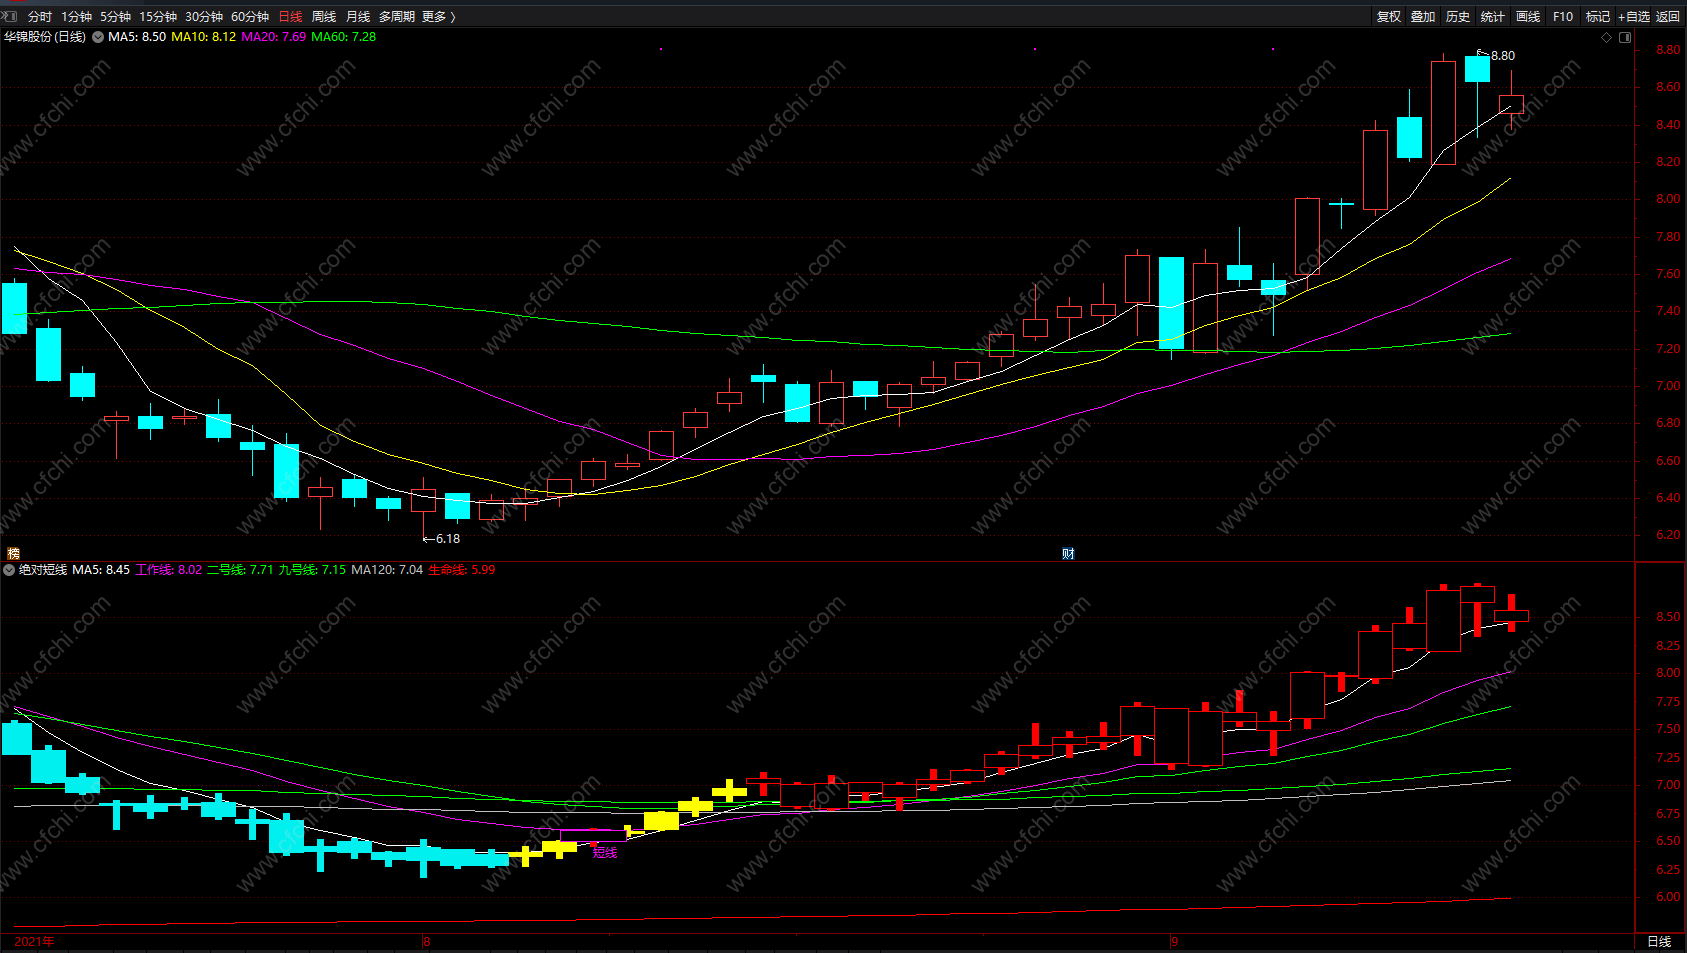Click the 6.18 low price annotation

447,539
